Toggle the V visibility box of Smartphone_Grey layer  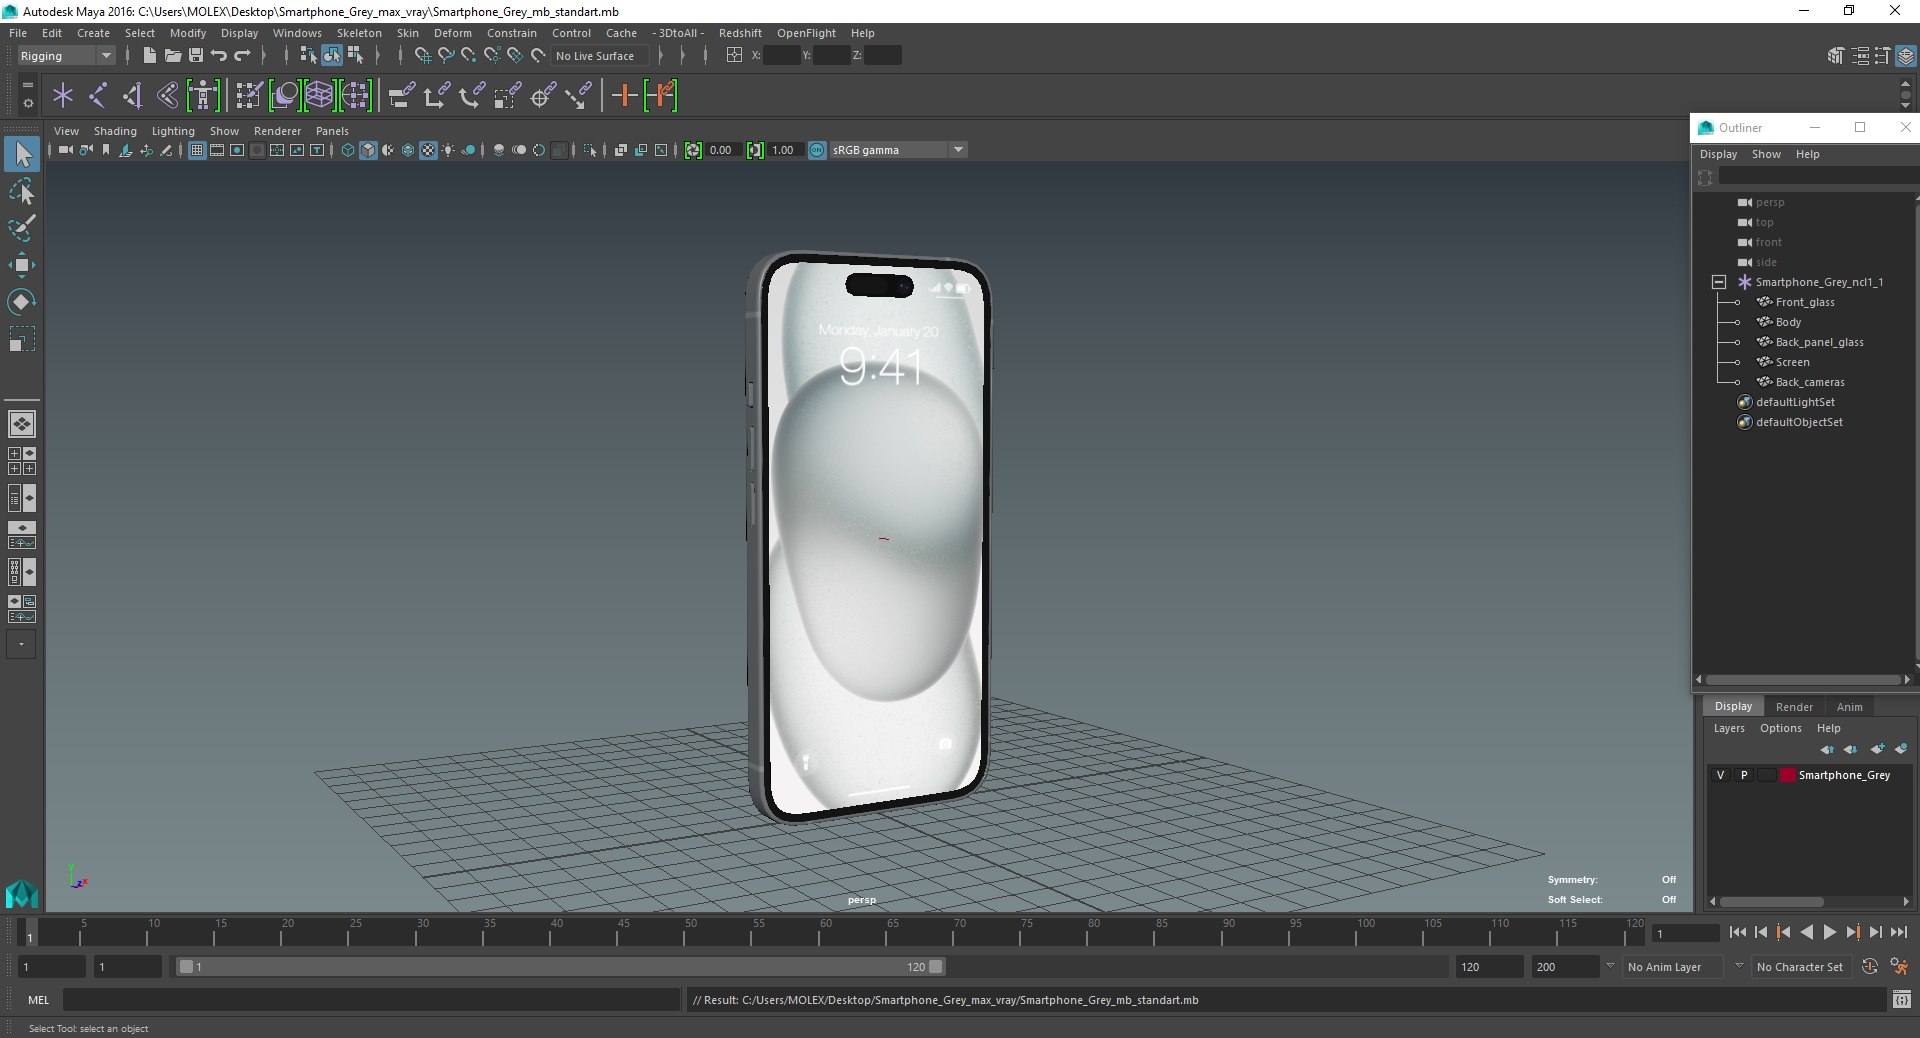point(1720,775)
